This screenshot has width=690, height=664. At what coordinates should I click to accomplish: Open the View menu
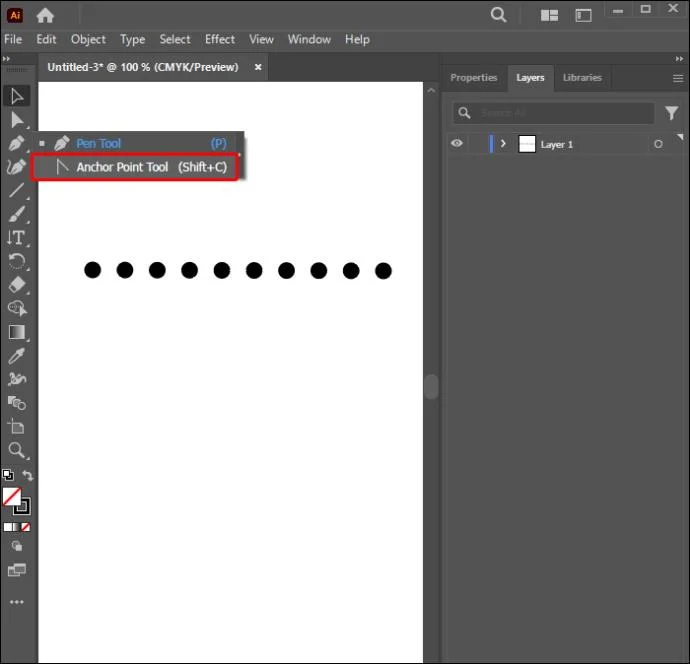click(261, 40)
